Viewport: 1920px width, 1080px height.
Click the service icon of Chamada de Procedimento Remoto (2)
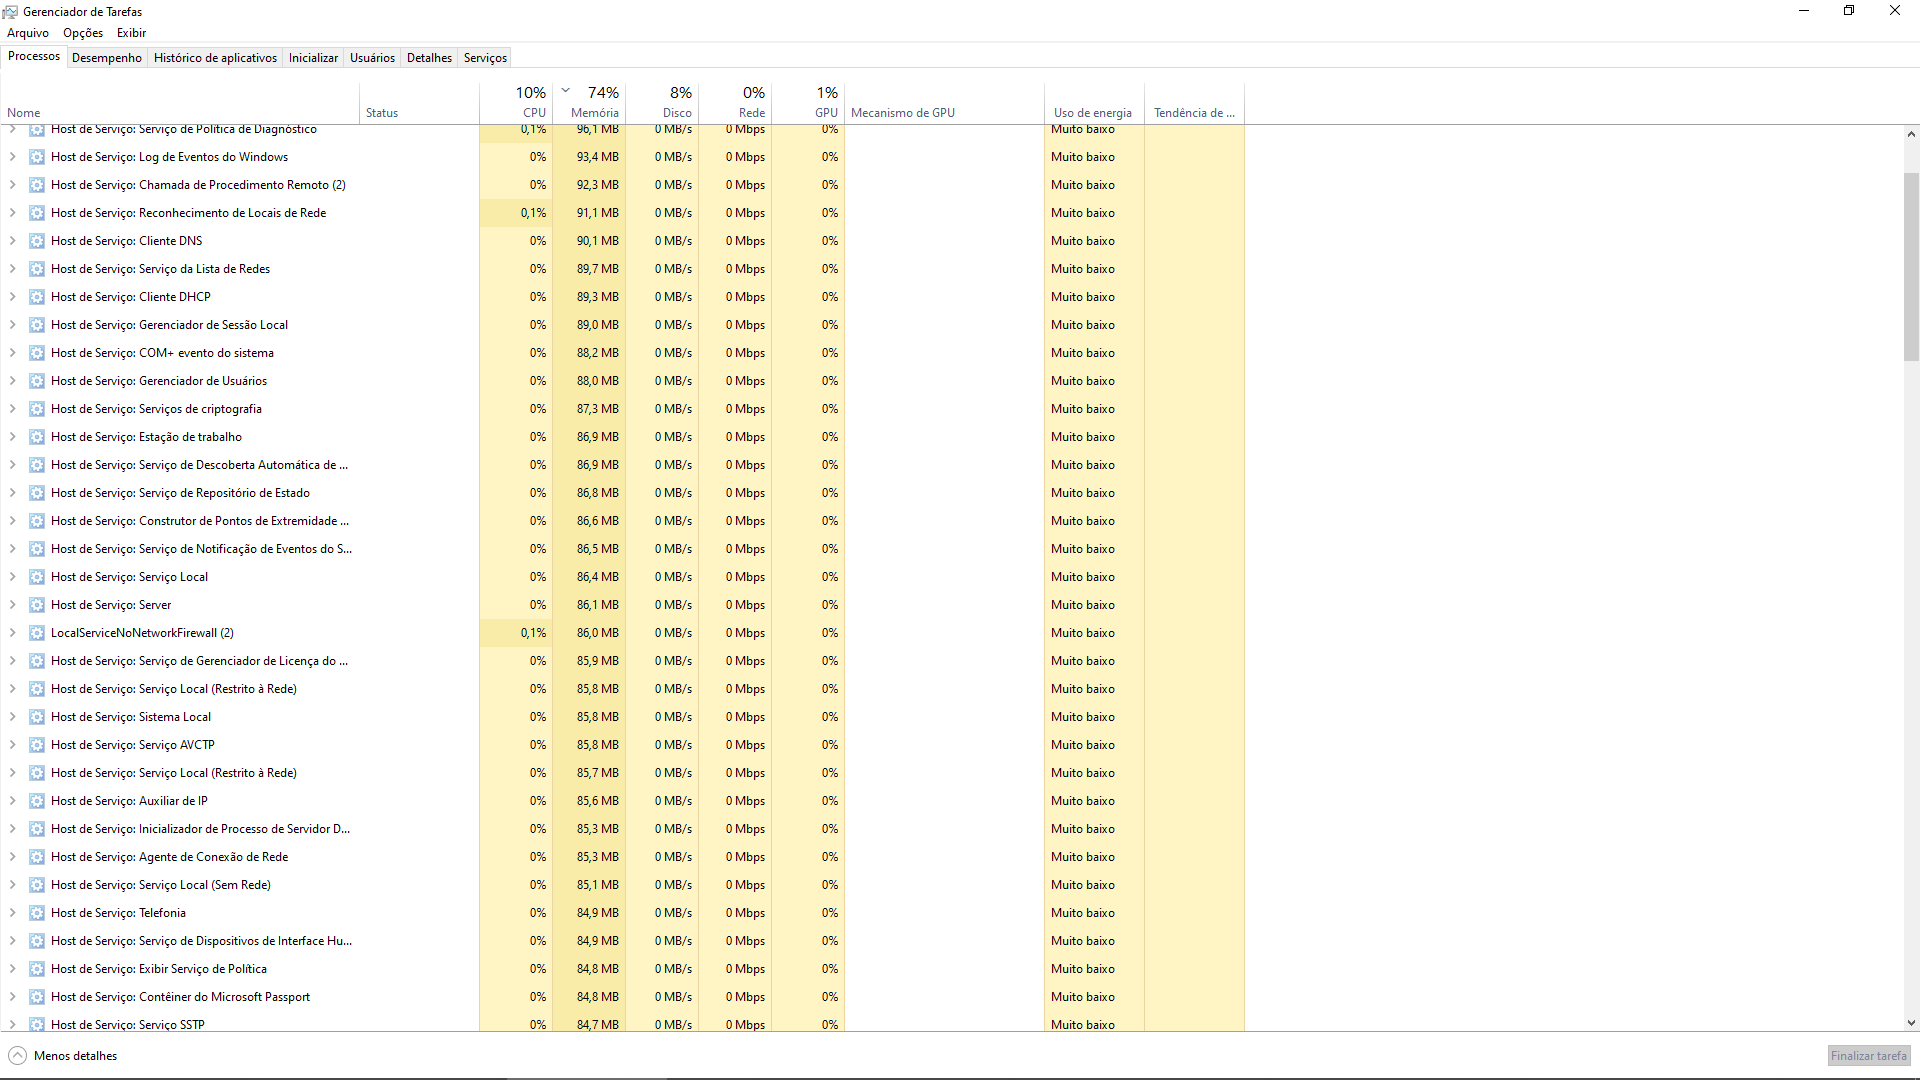click(x=37, y=185)
